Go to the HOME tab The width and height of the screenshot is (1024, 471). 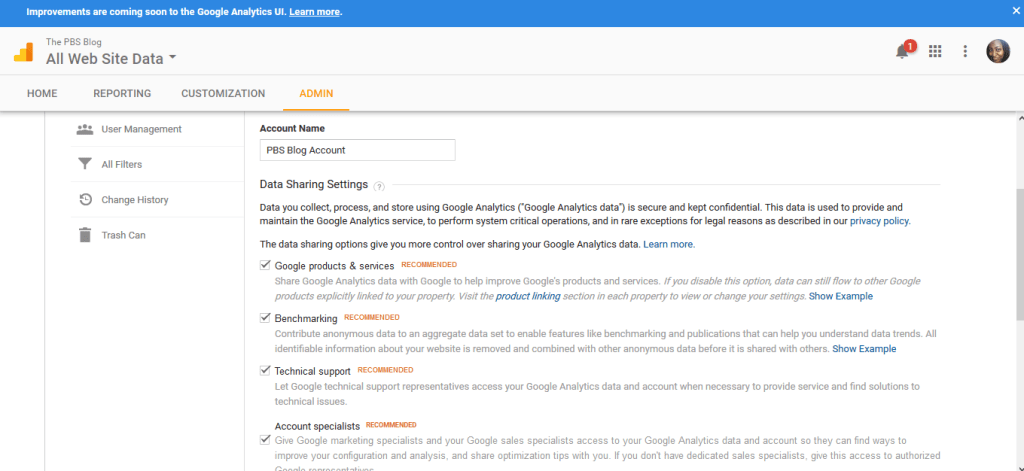pos(42,93)
